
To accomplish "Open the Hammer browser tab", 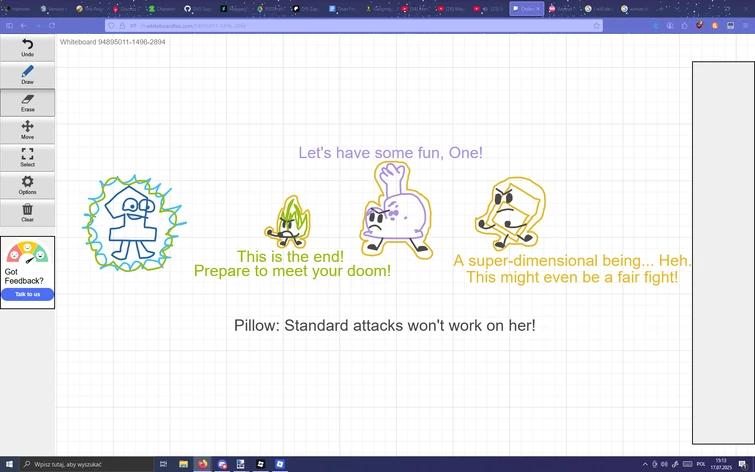I will point(17,9).
